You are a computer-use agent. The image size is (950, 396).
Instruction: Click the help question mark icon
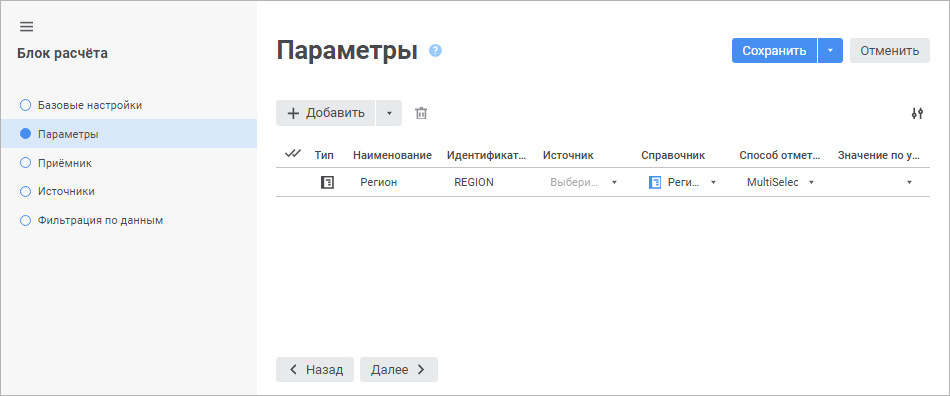click(x=435, y=51)
